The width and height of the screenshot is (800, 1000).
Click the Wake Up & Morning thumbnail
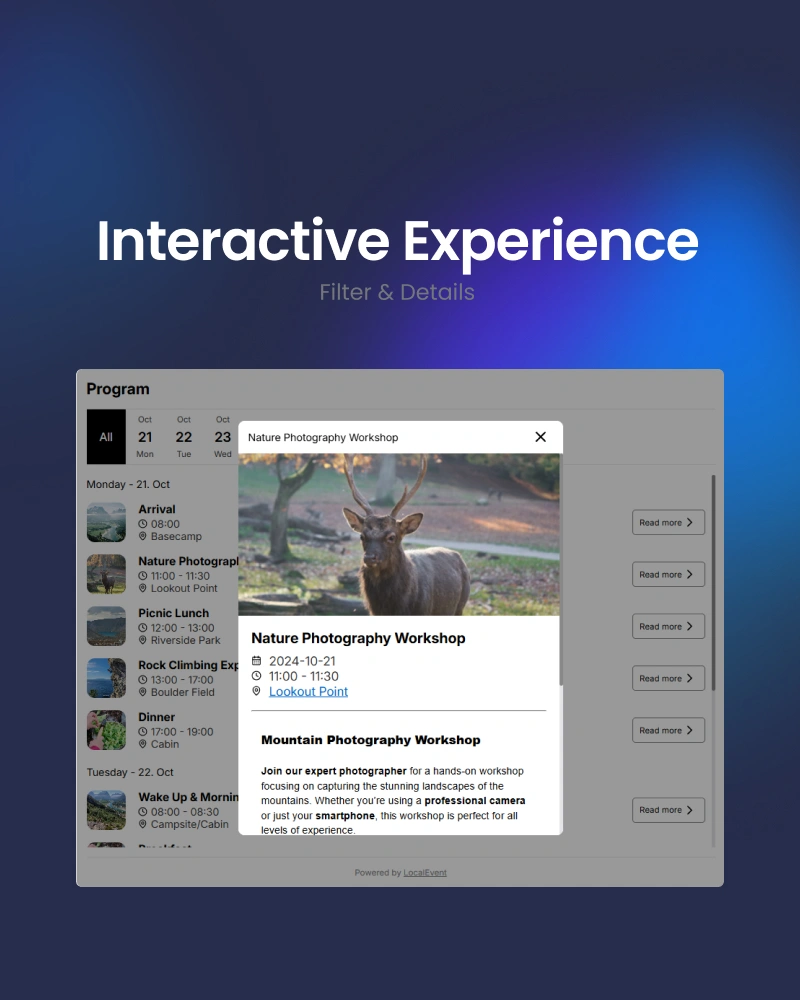coord(107,810)
